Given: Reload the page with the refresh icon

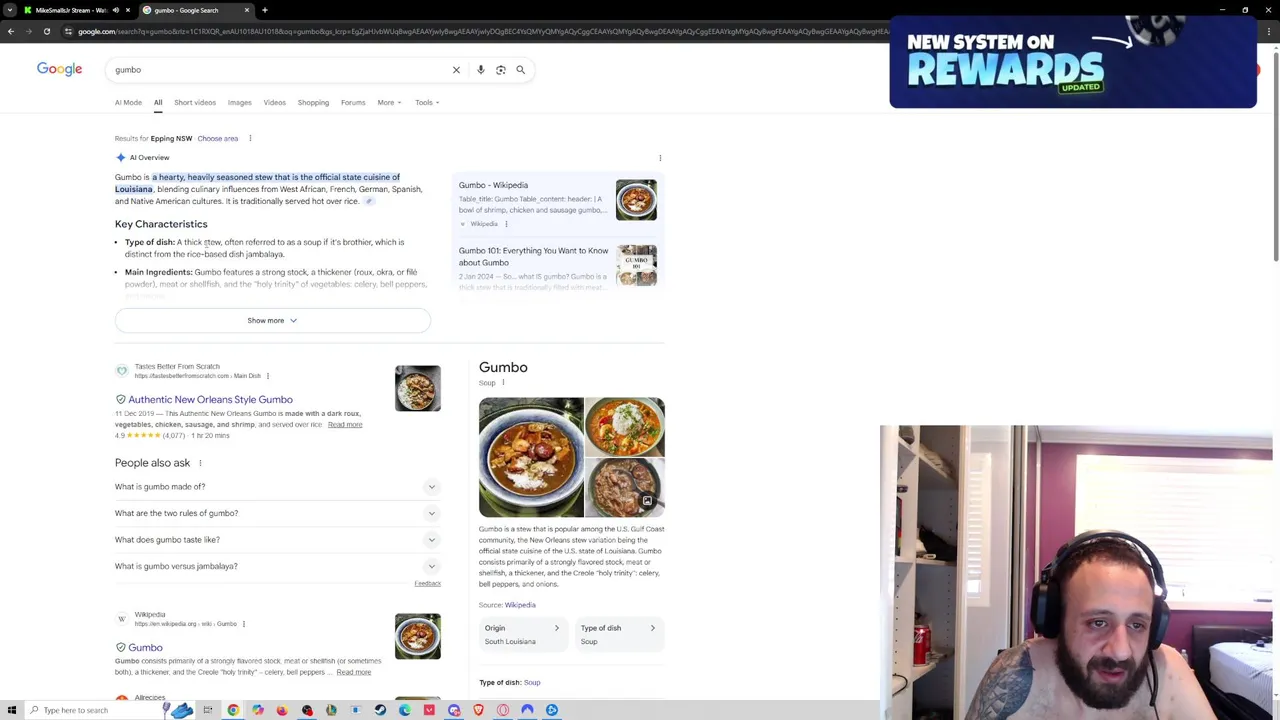Looking at the screenshot, I should pos(47,31).
